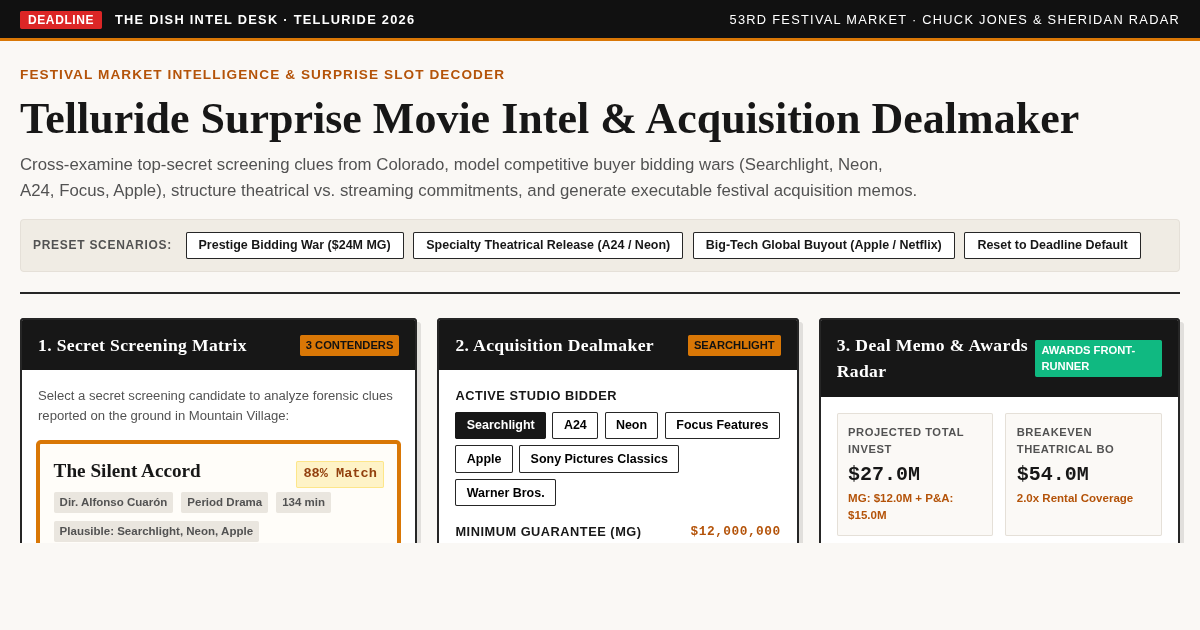Pick Warner Bros. as active bidder
Viewport: 1200px width, 630px height.
click(x=506, y=493)
